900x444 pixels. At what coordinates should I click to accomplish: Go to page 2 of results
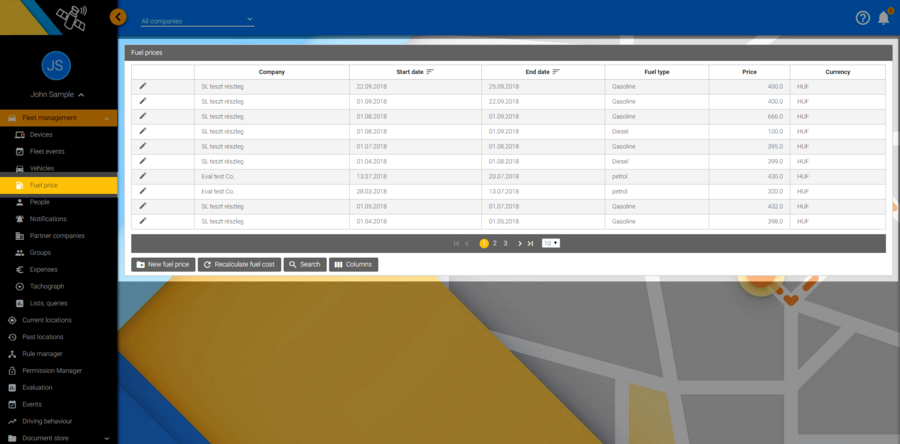(x=495, y=243)
